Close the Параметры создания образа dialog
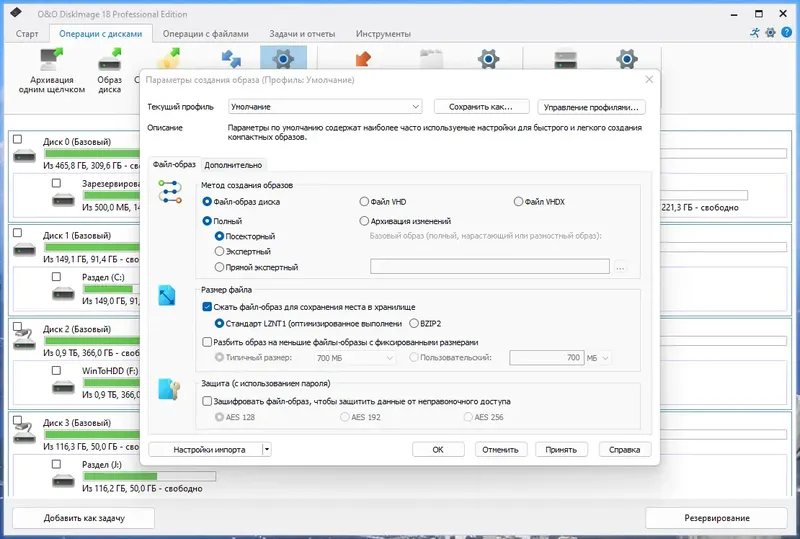The height and width of the screenshot is (539, 800). tap(649, 79)
